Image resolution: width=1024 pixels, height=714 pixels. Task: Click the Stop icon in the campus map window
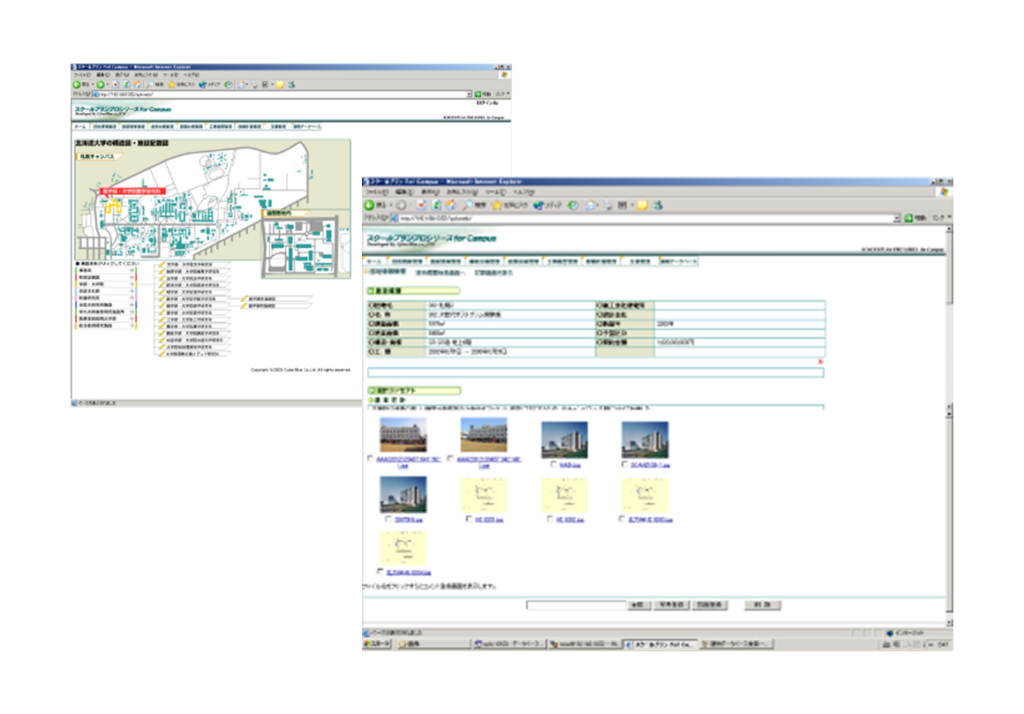tap(116, 84)
